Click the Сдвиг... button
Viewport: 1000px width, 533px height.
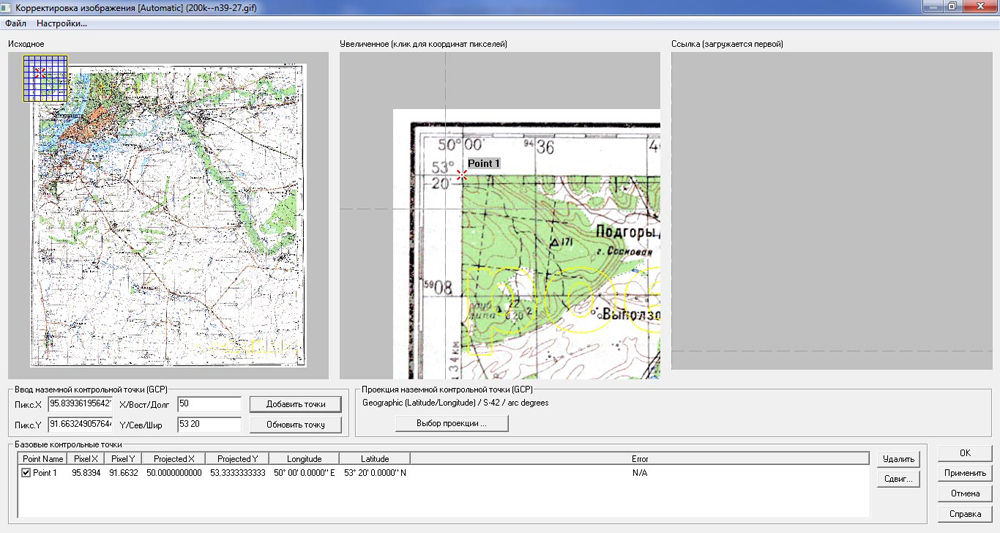click(897, 480)
